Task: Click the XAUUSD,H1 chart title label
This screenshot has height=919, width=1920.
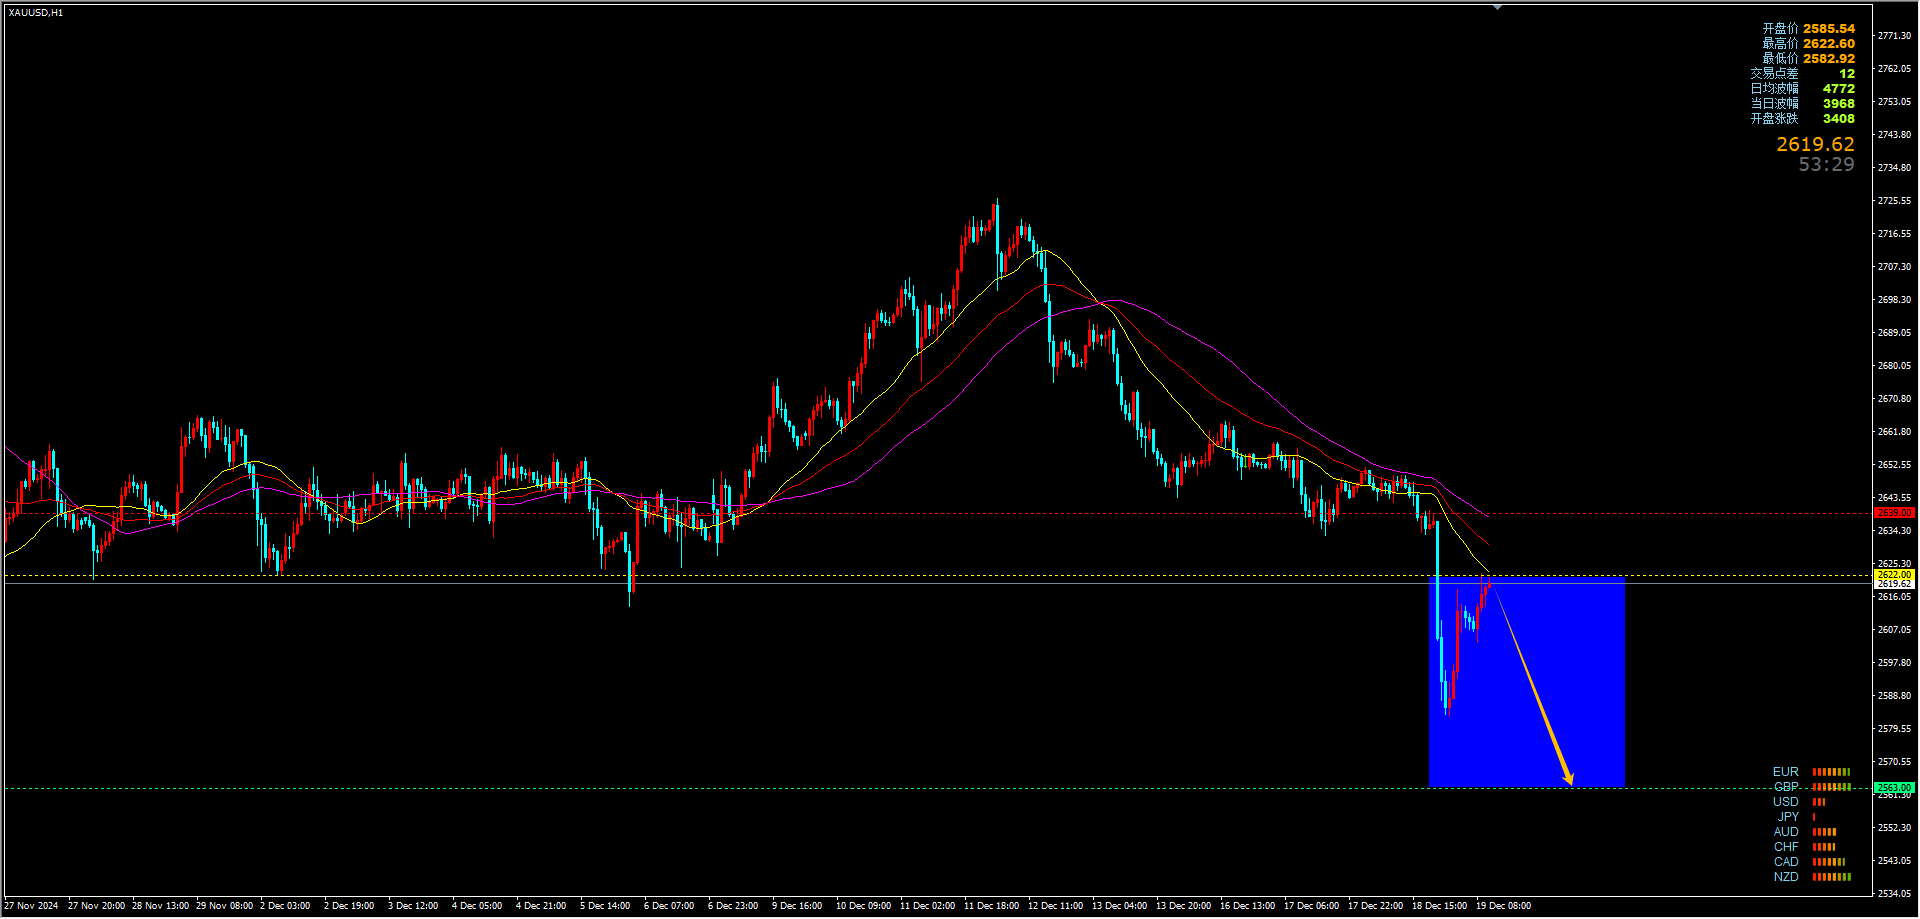Action: (x=36, y=13)
